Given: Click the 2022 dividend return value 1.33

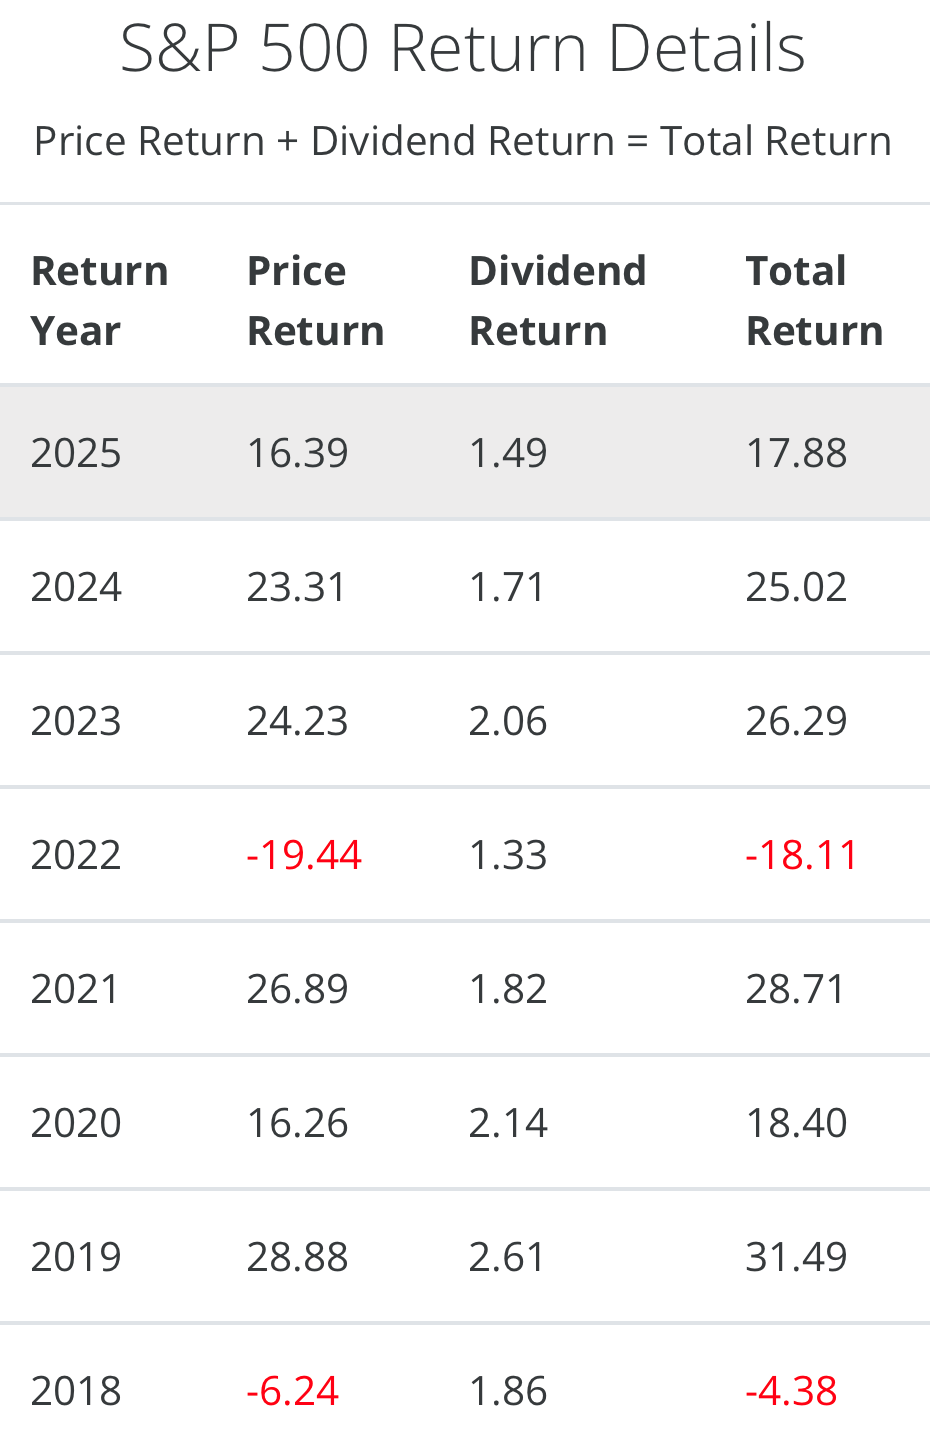Looking at the screenshot, I should (508, 855).
